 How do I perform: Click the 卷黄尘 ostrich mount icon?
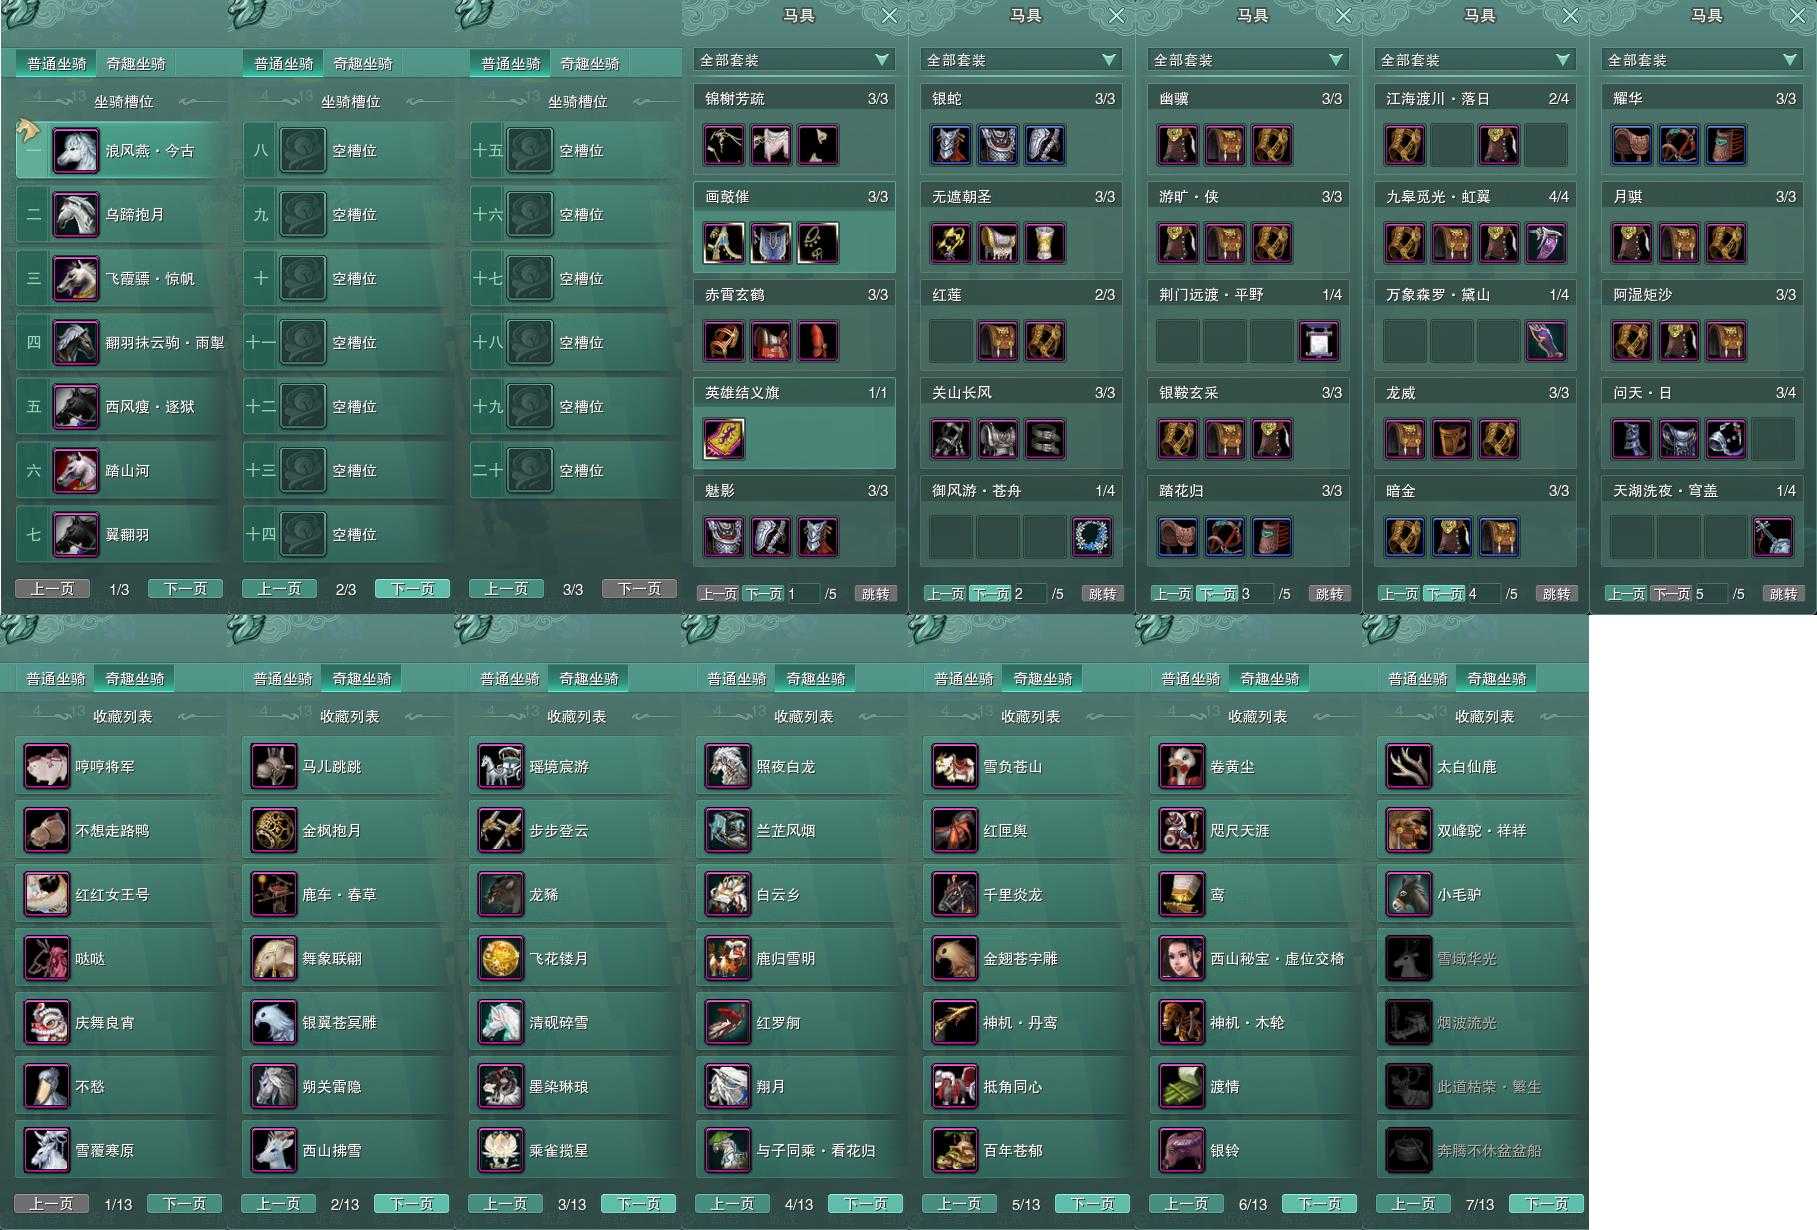1182,767
